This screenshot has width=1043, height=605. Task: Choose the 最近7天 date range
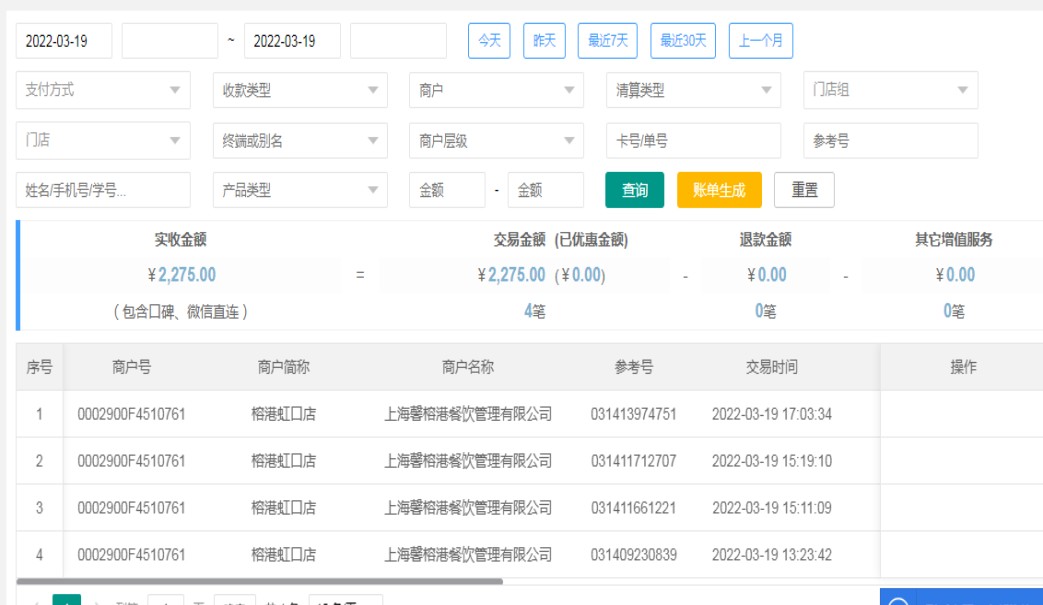pyautogui.click(x=607, y=41)
